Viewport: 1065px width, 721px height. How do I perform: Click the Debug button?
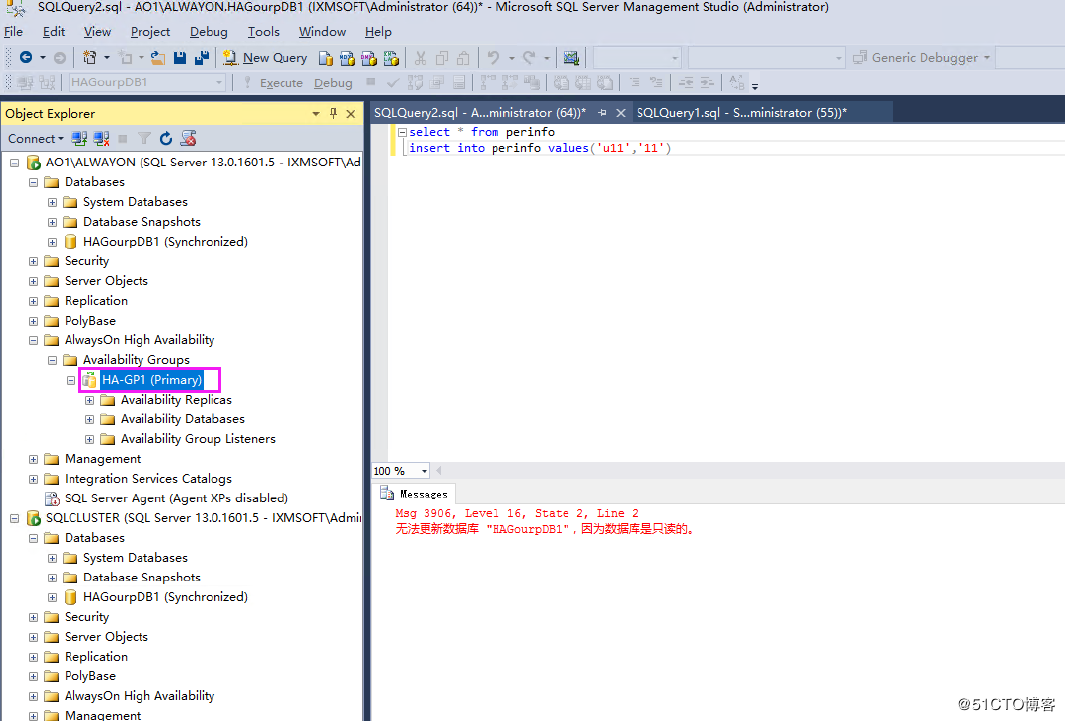333,83
